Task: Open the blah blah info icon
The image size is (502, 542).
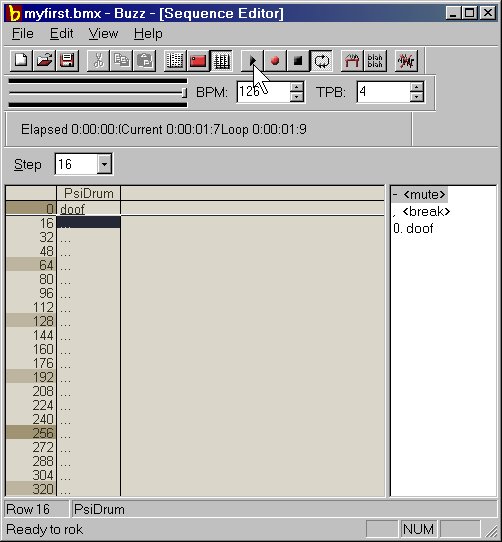Action: [375, 61]
